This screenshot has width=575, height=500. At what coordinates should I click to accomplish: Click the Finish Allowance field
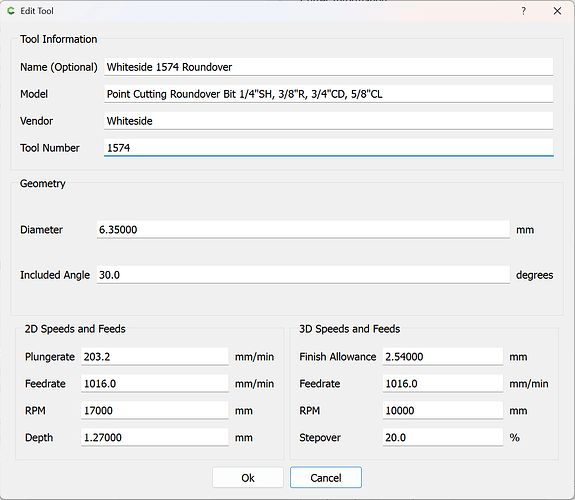point(443,357)
